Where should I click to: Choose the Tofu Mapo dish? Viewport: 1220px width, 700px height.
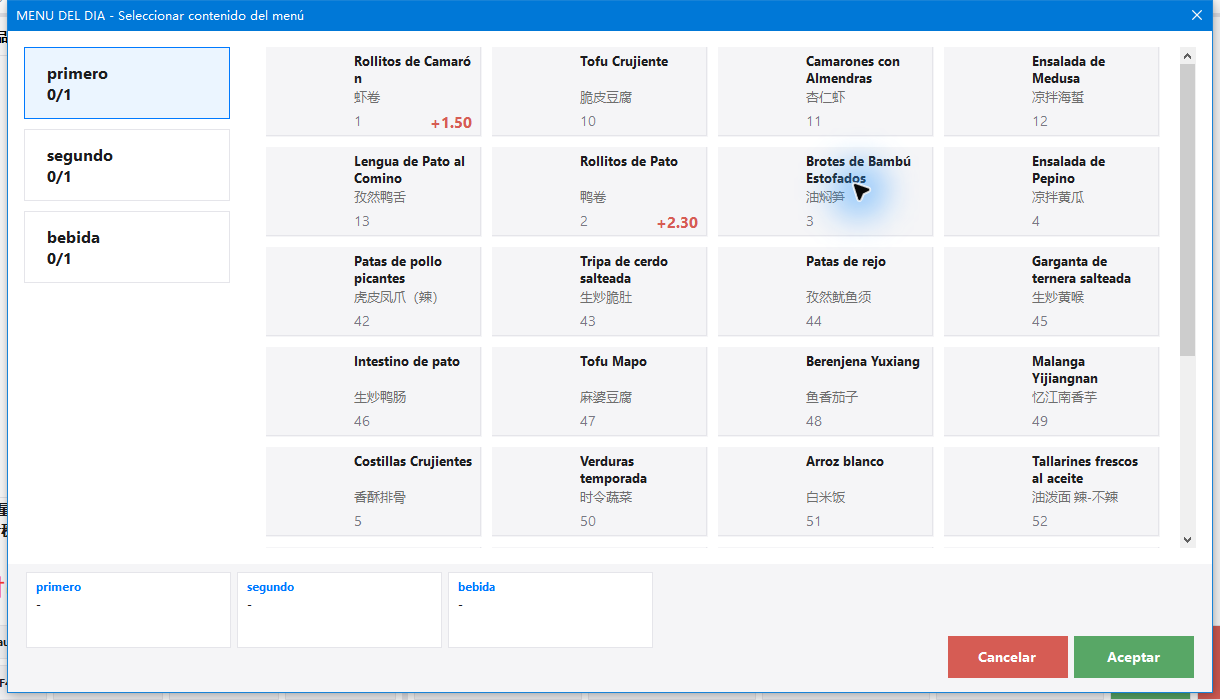[x=599, y=391]
